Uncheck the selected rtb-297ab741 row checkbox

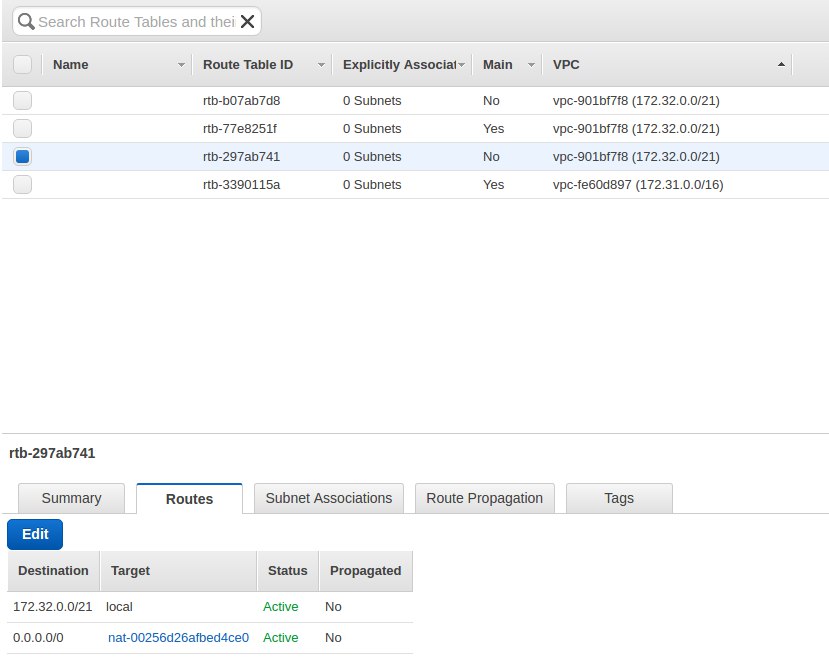click(23, 156)
